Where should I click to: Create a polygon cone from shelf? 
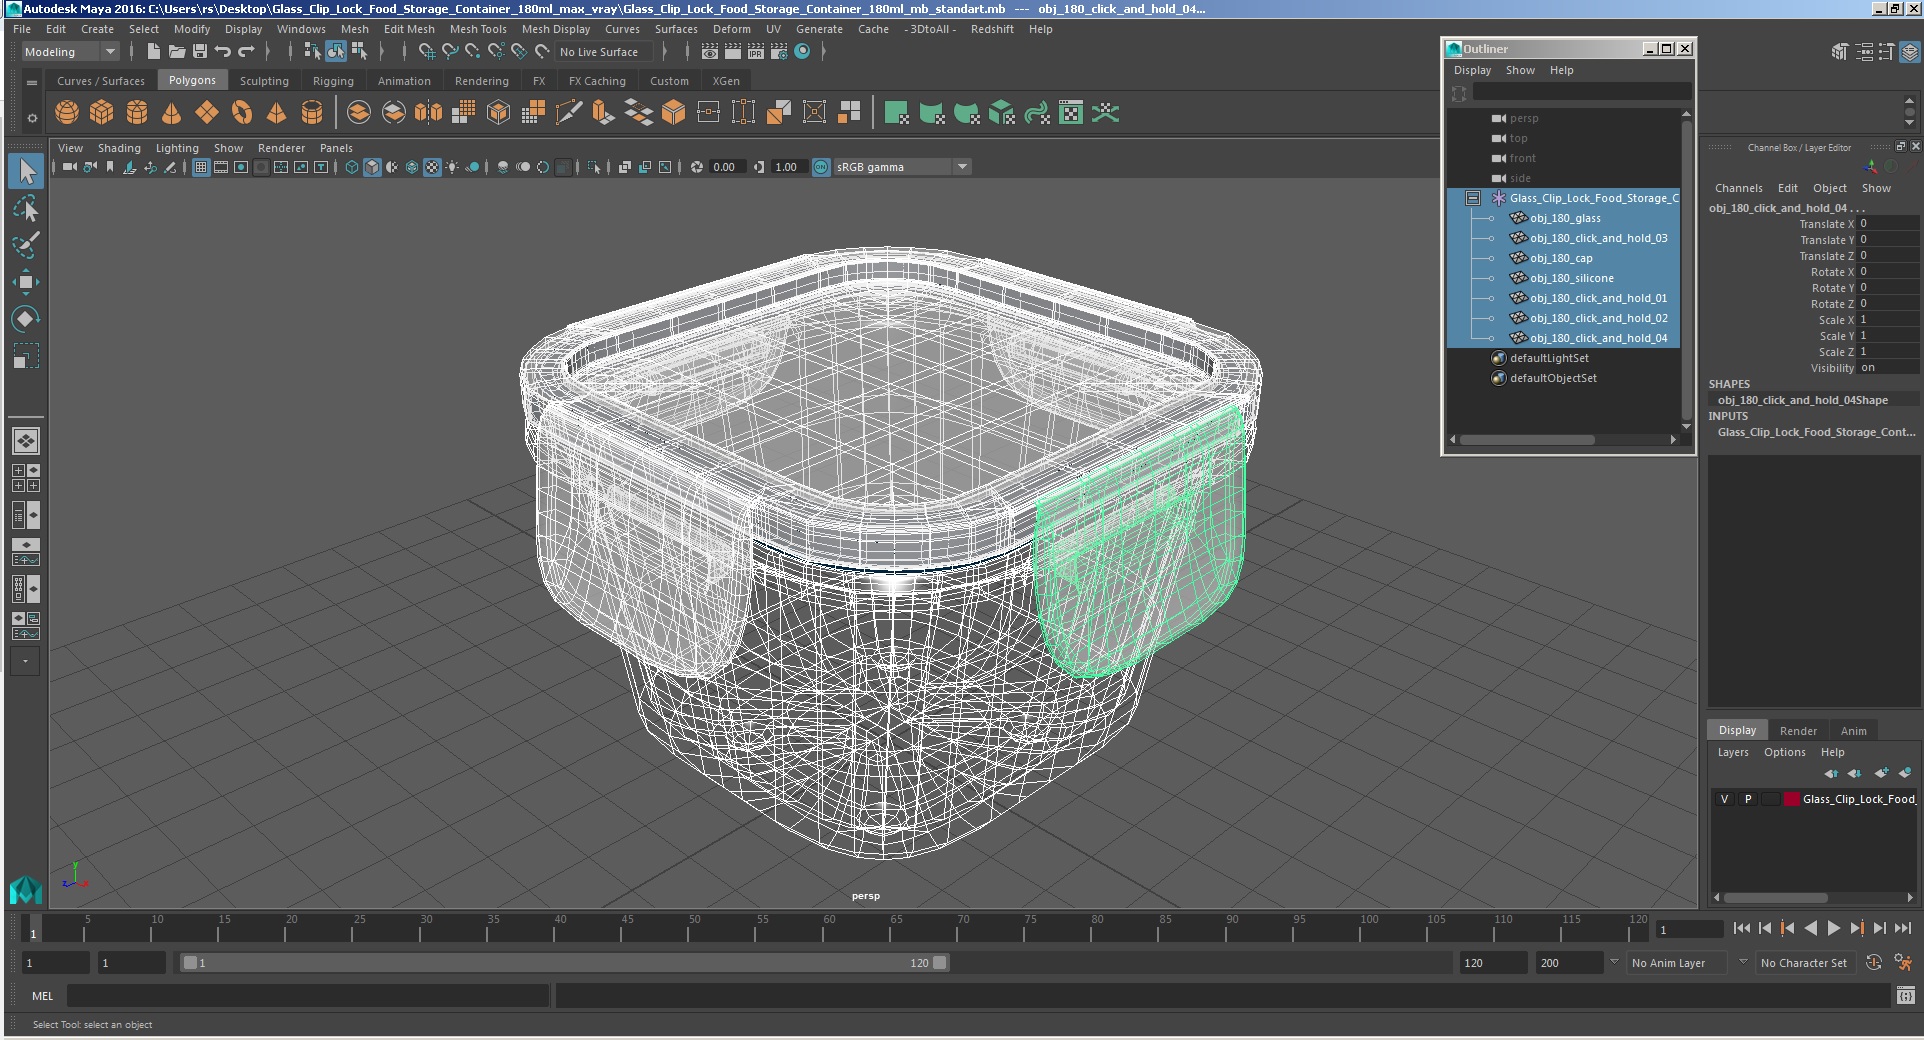pos(172,113)
